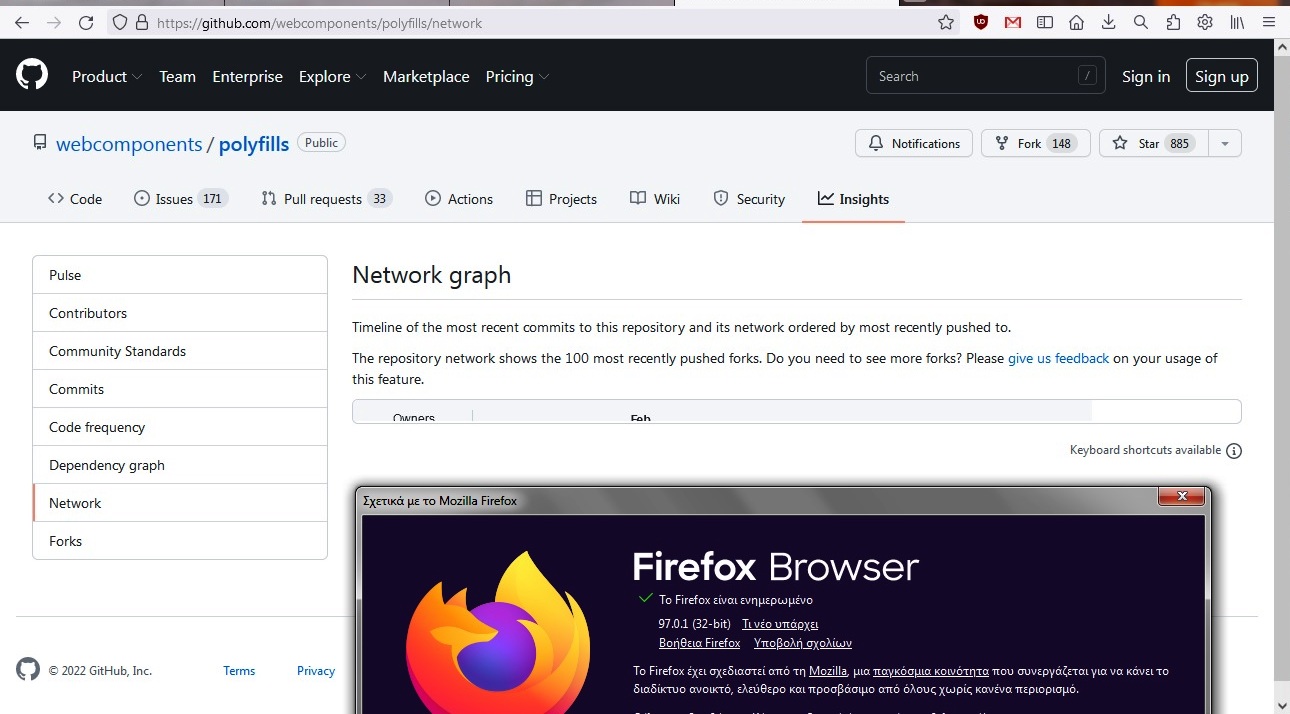Viewport: 1290px width, 714px height.
Task: Toggle the Firefox sidebar icon
Action: [x=1045, y=22]
